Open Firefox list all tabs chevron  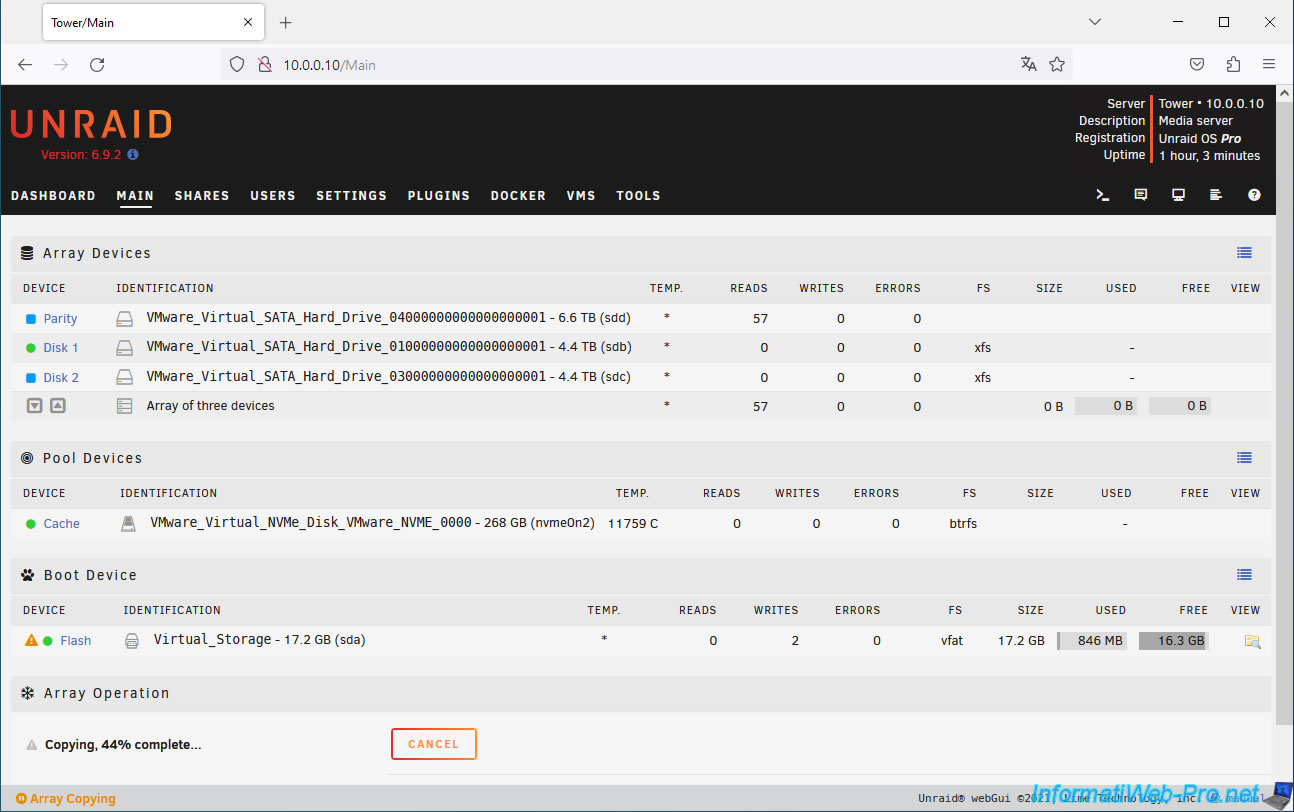tap(1095, 22)
